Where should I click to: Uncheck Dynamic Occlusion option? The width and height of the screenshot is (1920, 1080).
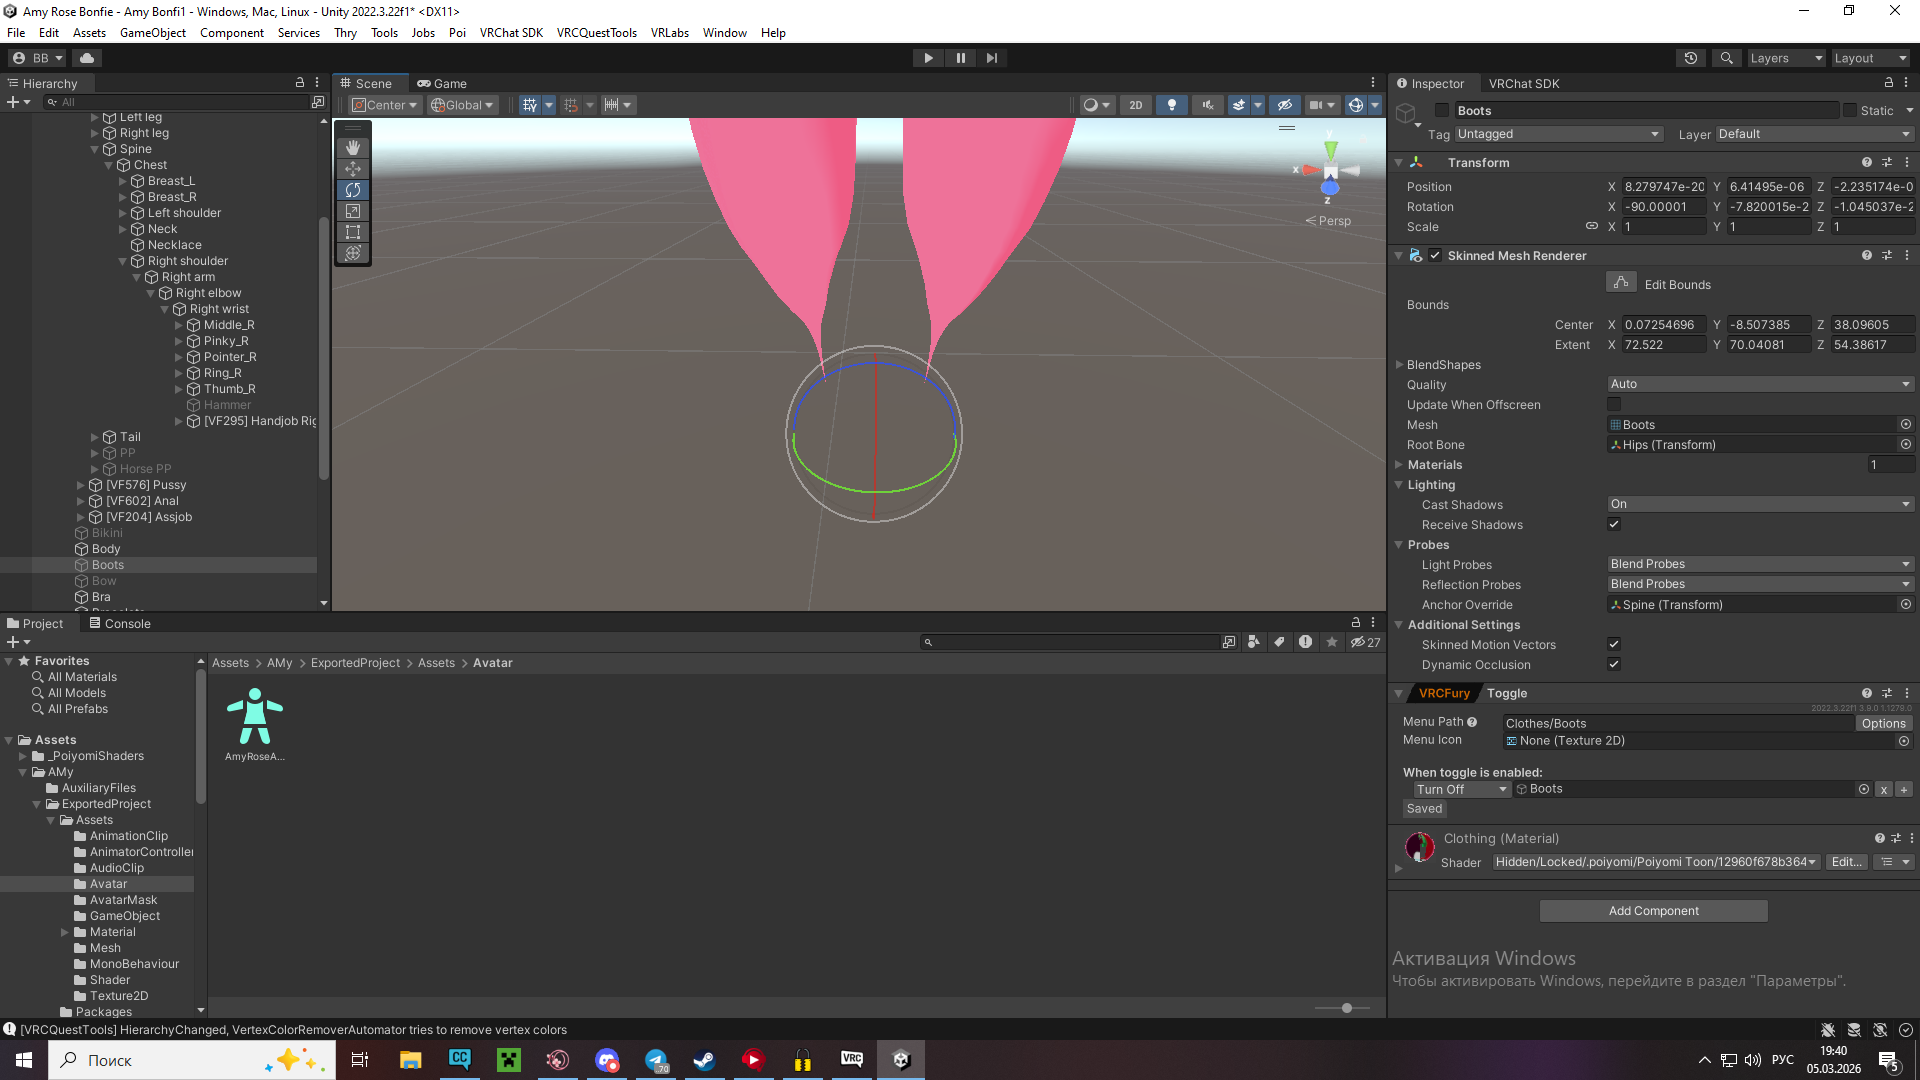click(x=1614, y=664)
